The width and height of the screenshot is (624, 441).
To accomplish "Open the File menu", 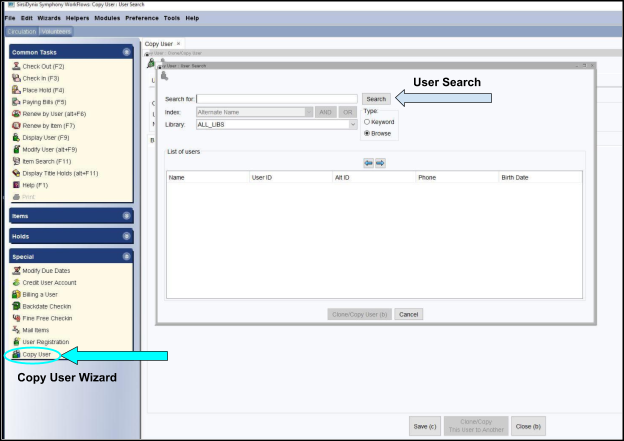I will [10, 18].
